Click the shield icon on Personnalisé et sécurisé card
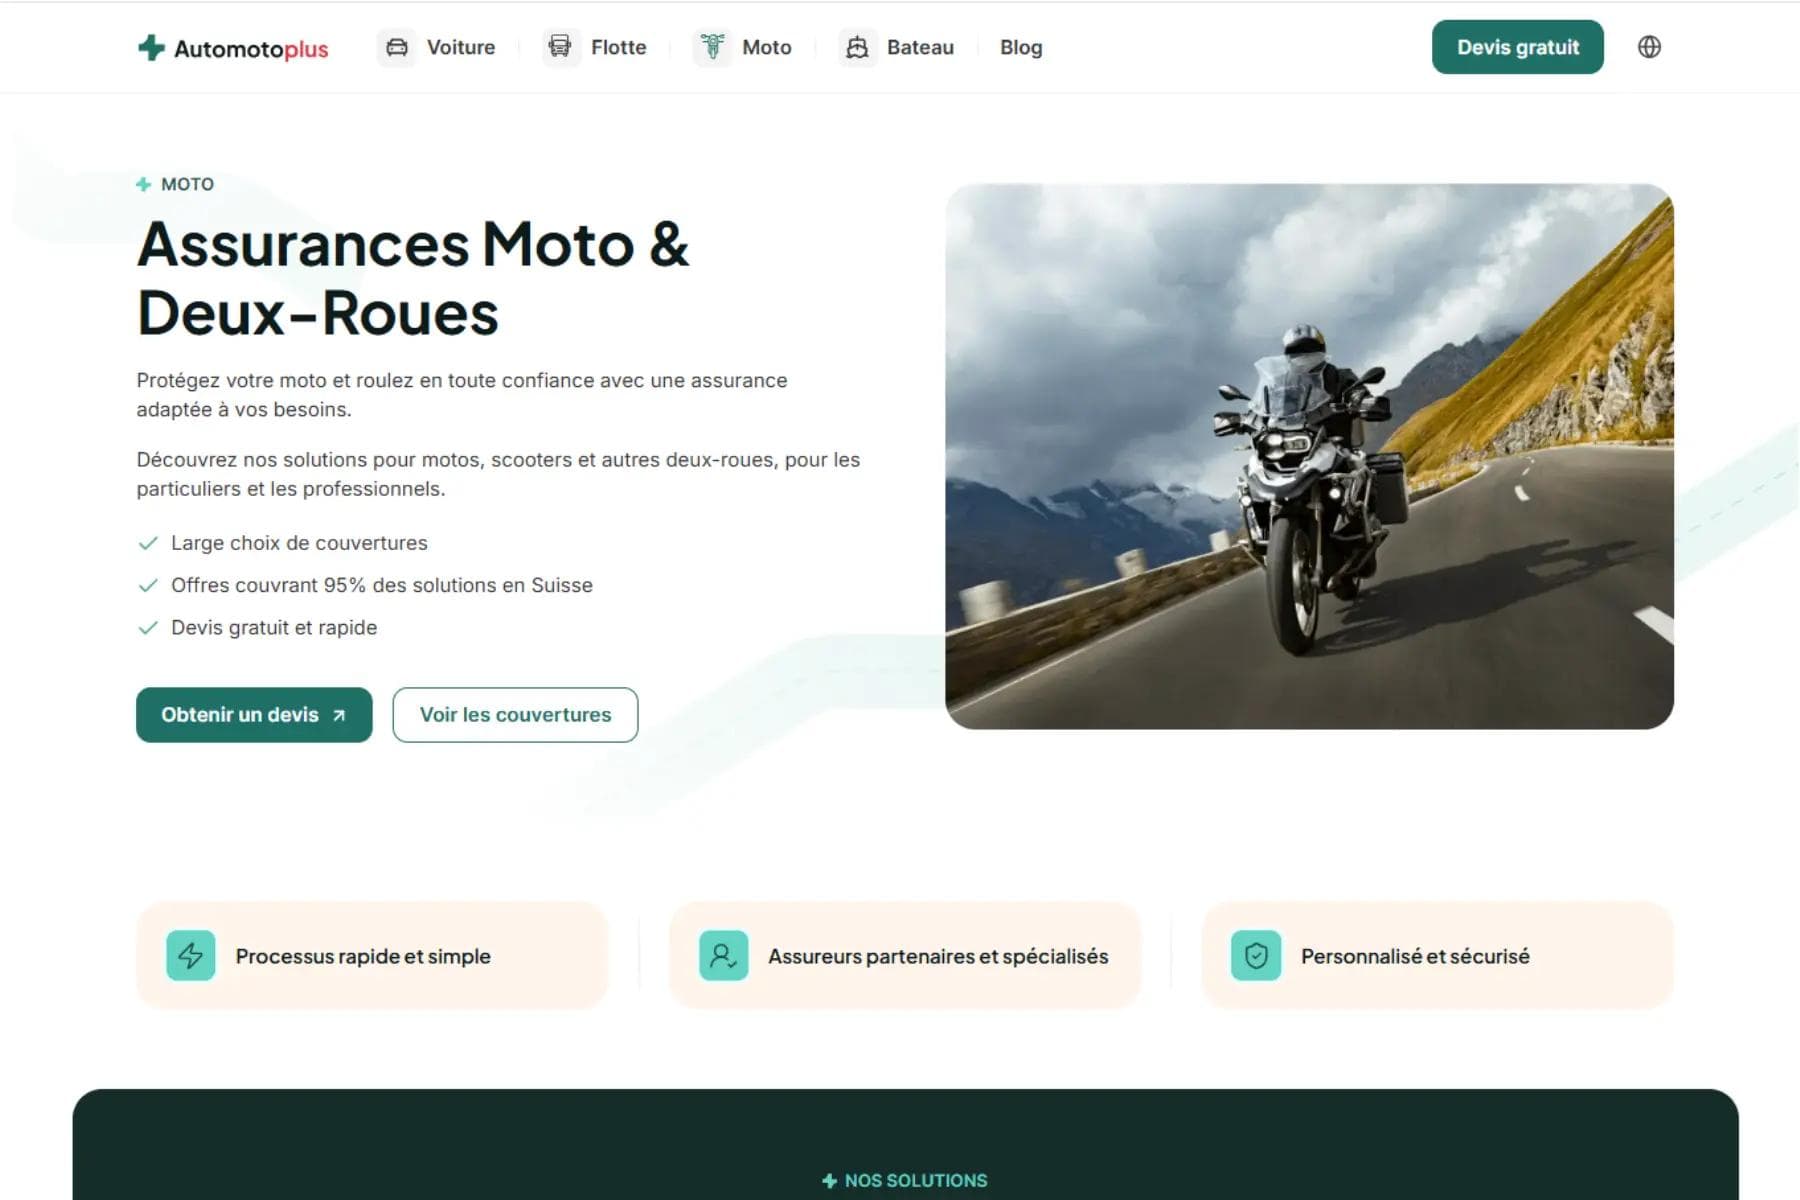 (1256, 956)
